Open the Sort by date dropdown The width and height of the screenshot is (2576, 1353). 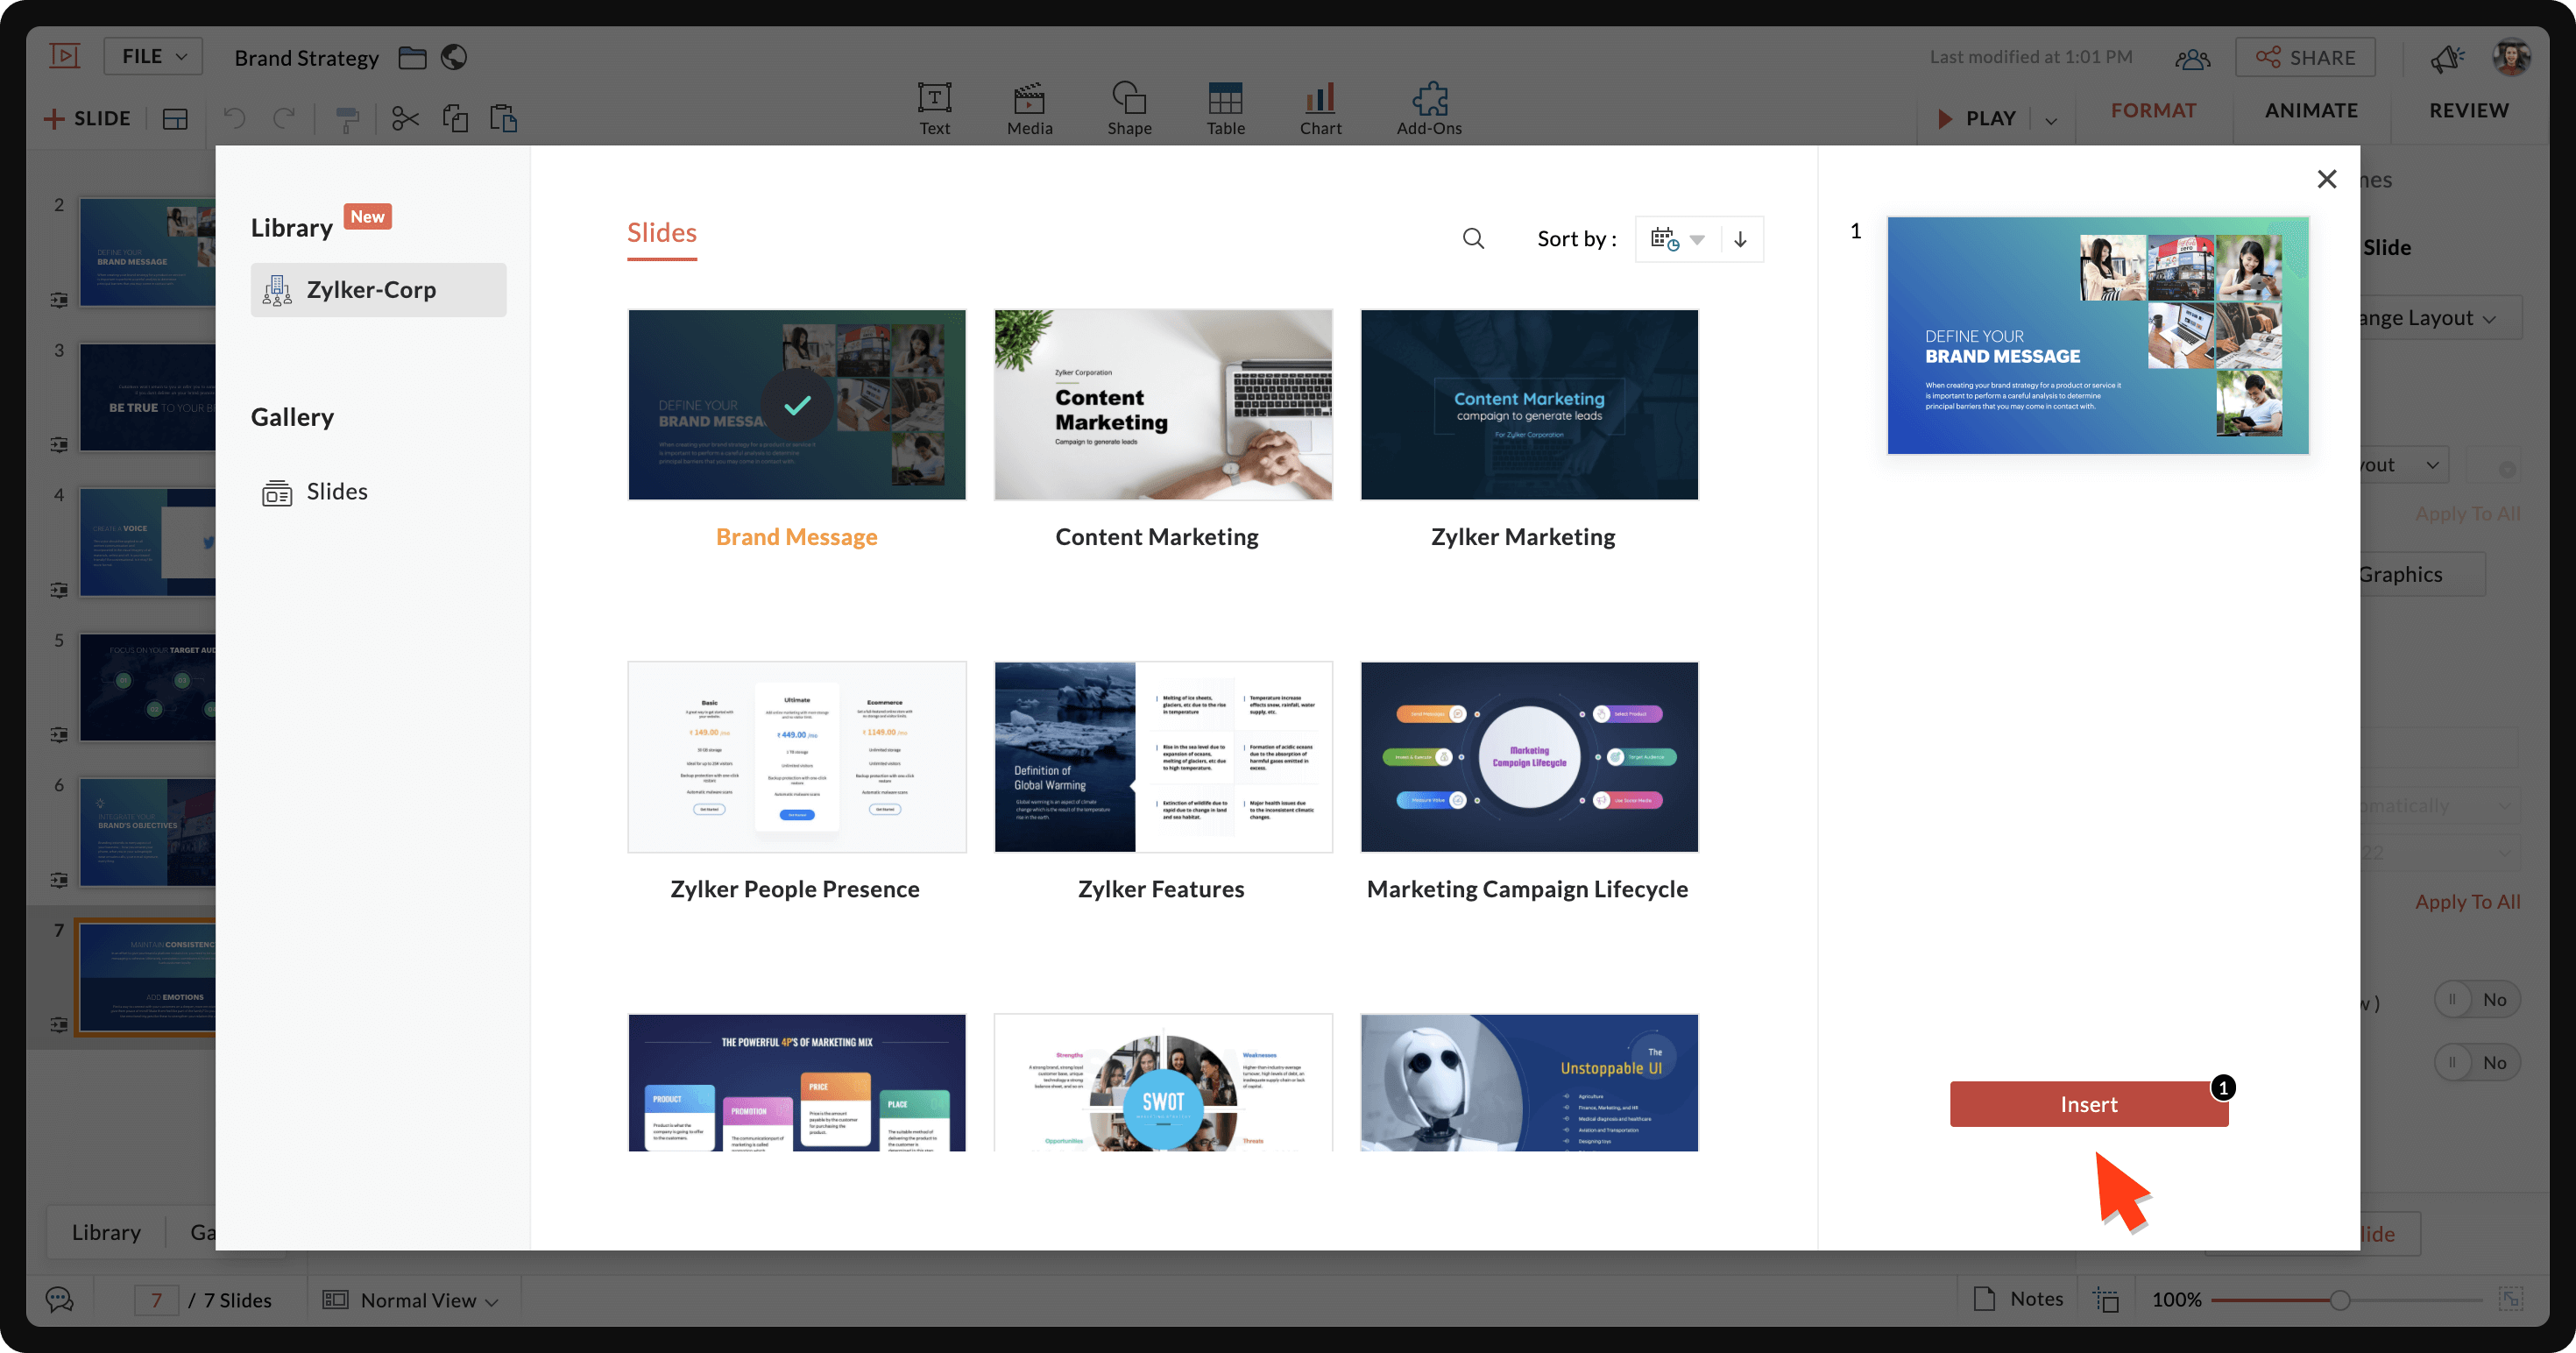tap(1678, 239)
